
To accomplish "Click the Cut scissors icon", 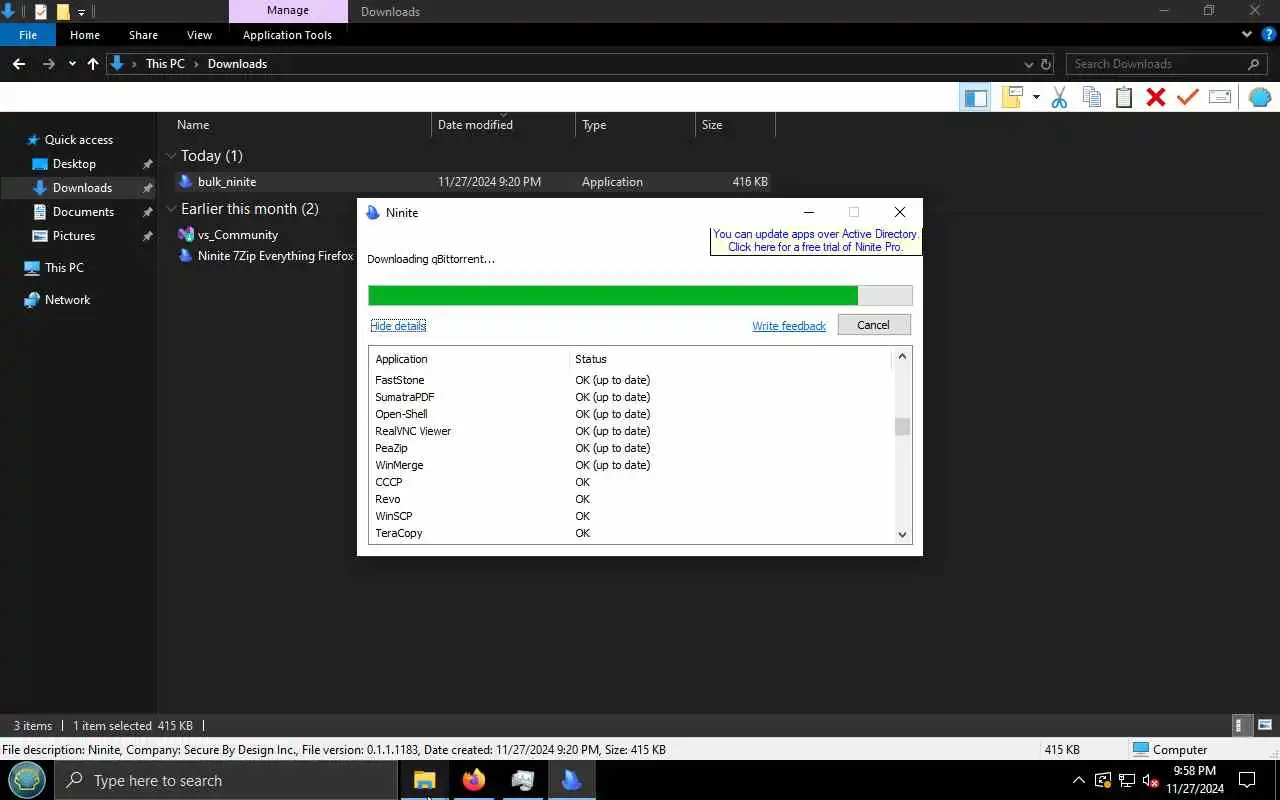I will point(1060,97).
